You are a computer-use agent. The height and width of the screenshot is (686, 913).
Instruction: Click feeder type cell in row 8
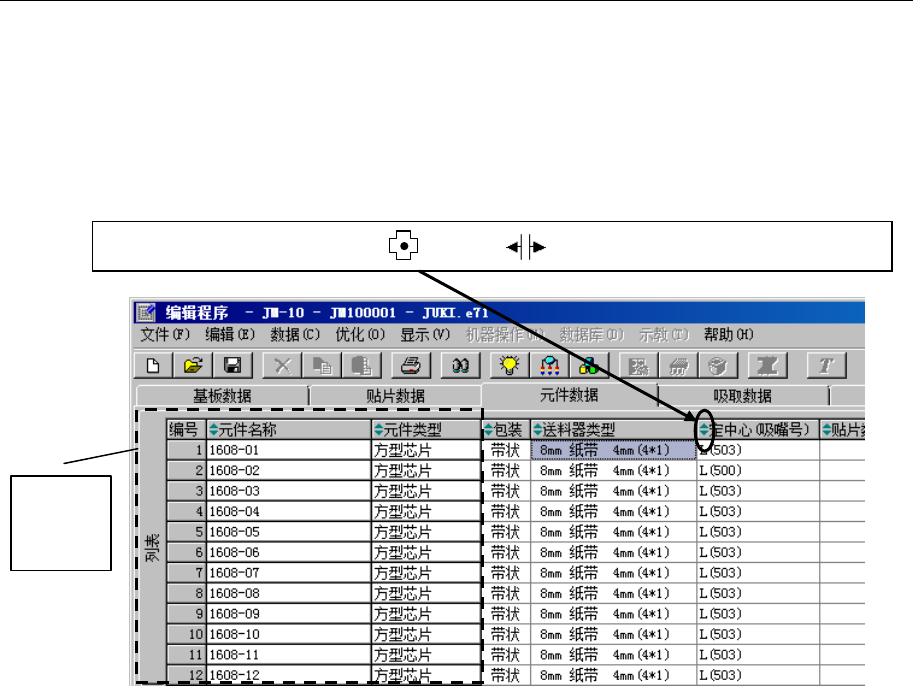tap(614, 593)
